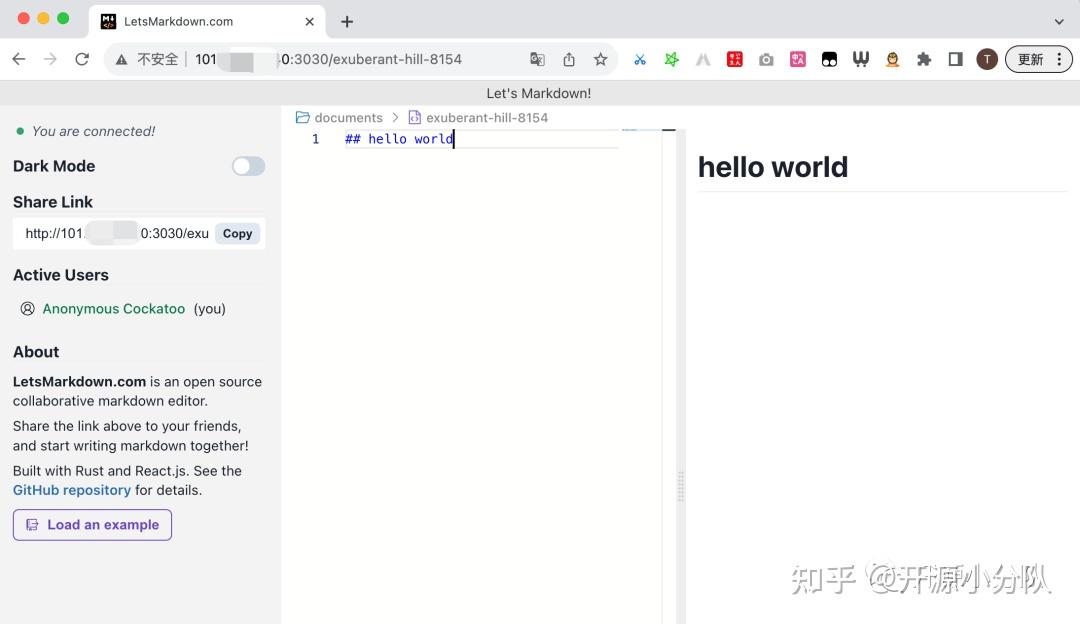Click the update (更新) button
The width and height of the screenshot is (1080, 624).
(x=1030, y=60)
